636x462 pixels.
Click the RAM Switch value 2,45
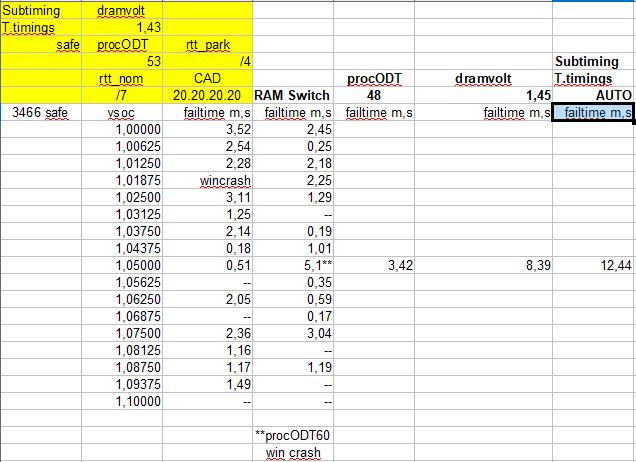[x=293, y=129]
